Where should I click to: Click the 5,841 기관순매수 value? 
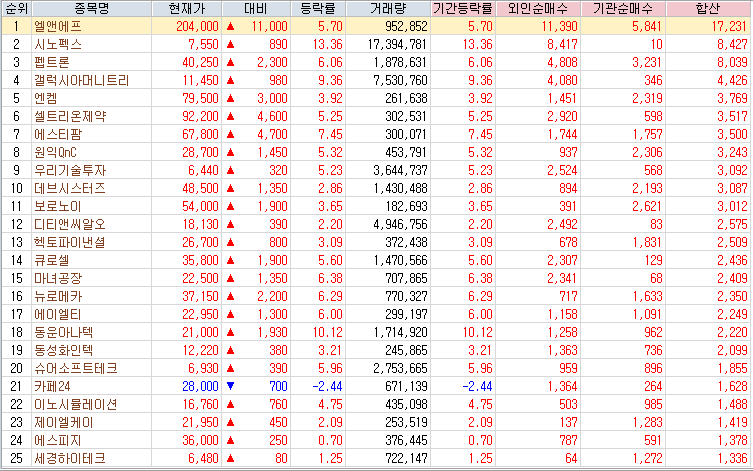pyautogui.click(x=647, y=26)
